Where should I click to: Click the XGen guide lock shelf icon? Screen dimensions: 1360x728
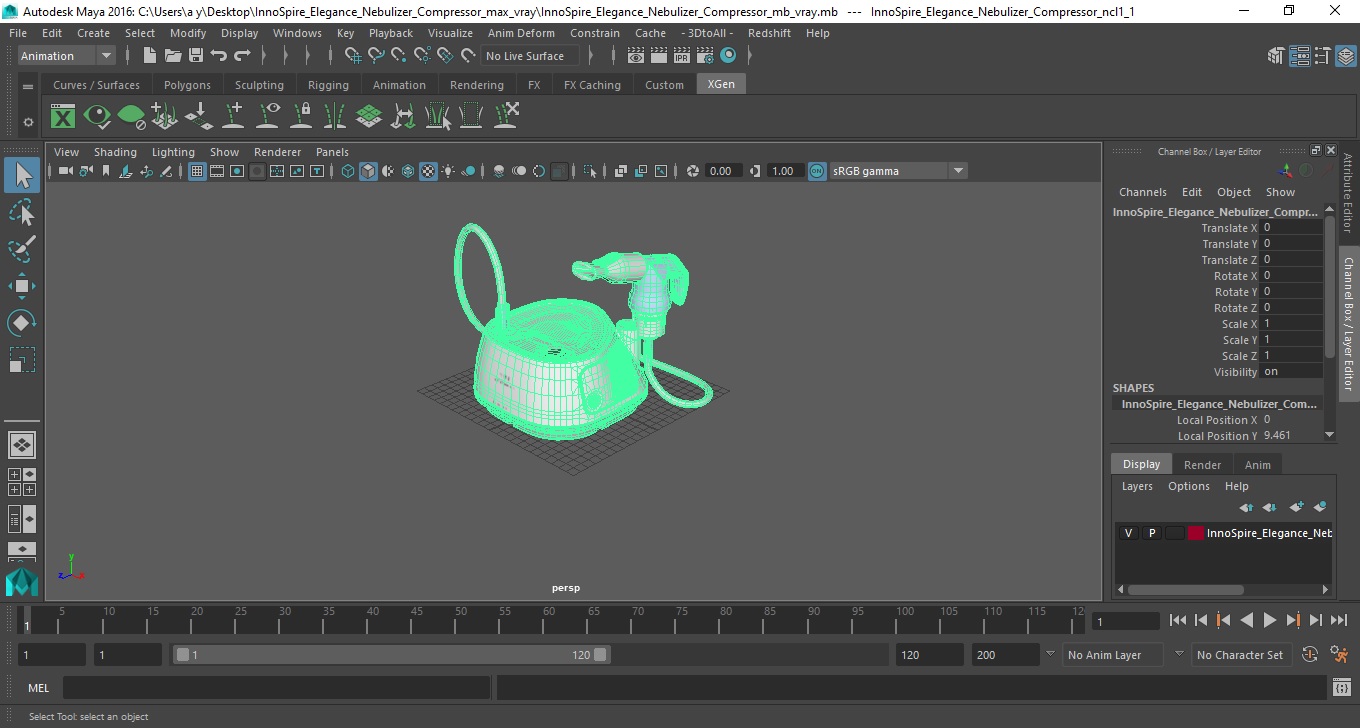click(301, 117)
